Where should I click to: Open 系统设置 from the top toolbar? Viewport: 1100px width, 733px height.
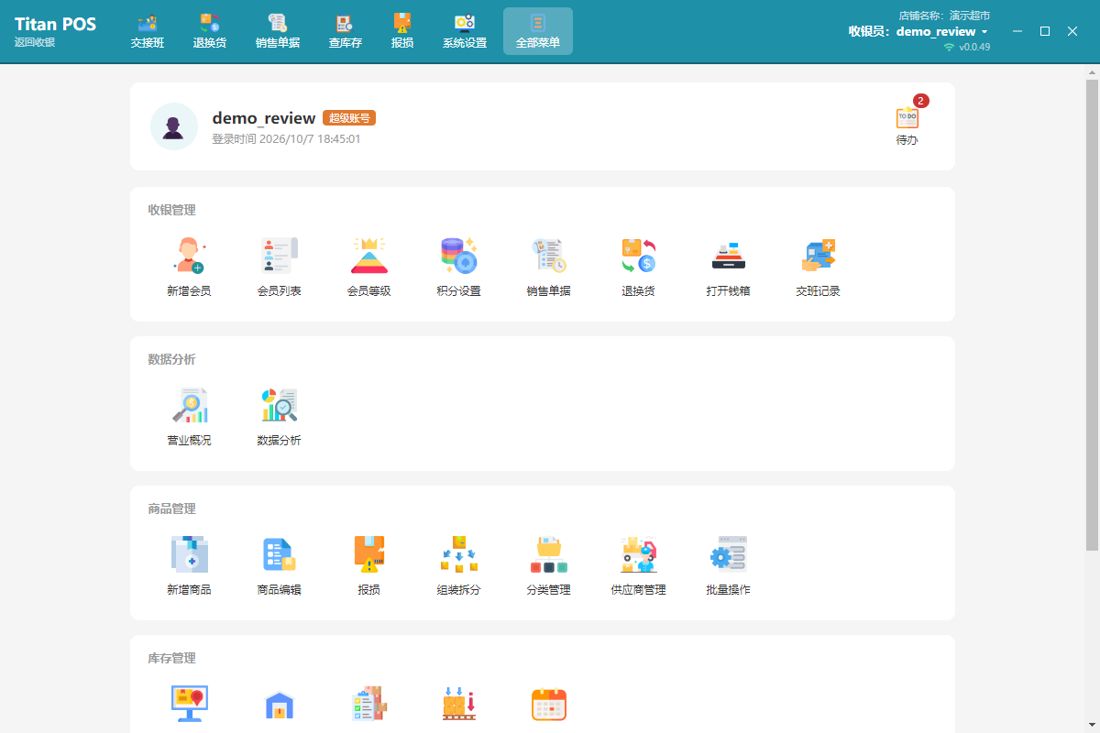(x=464, y=32)
